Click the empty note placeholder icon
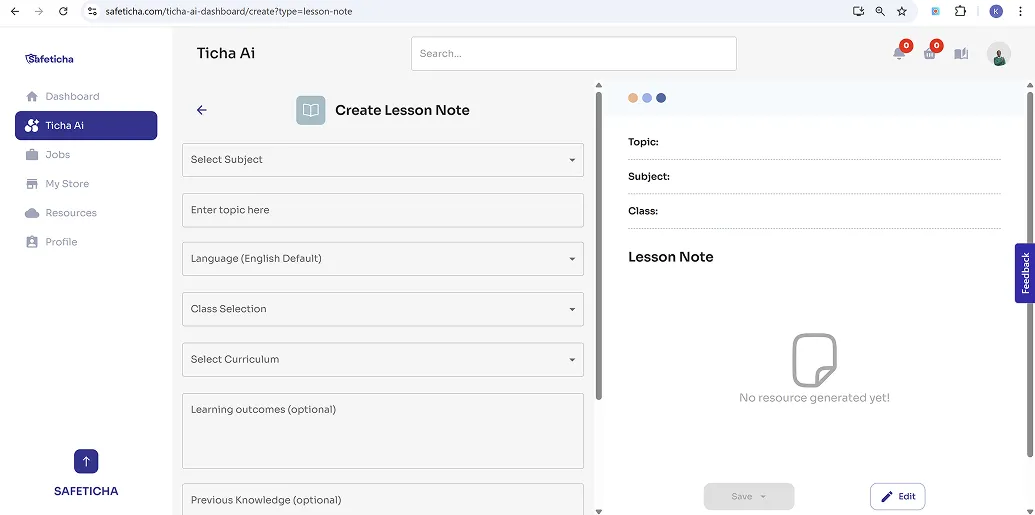 [x=815, y=360]
